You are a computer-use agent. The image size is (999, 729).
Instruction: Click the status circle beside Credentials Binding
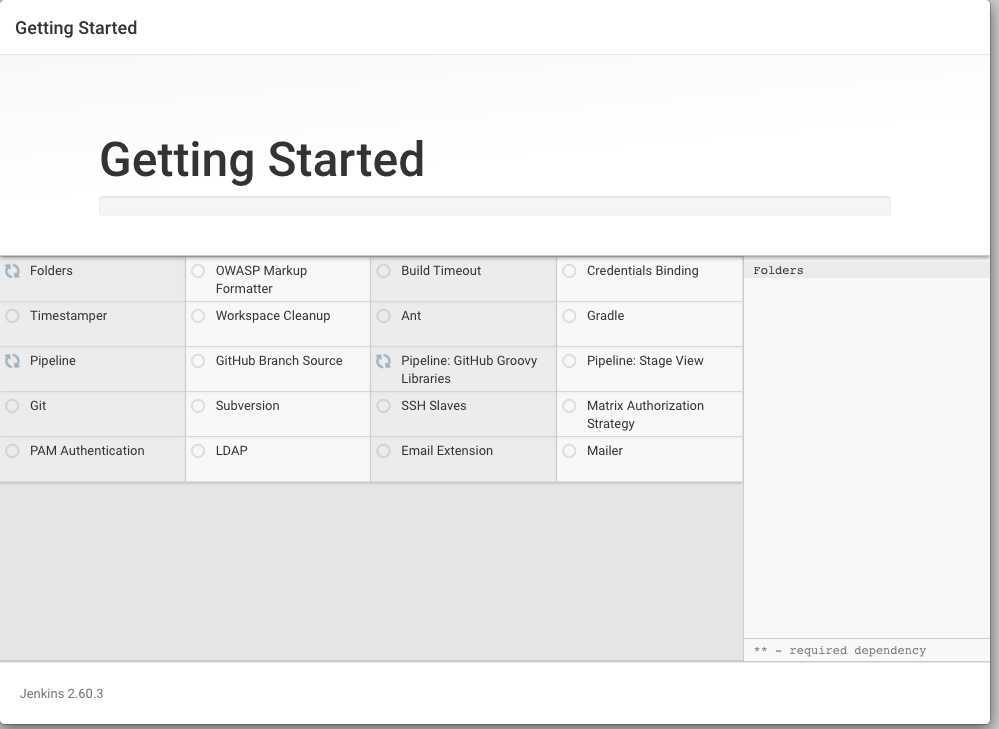[569, 271]
